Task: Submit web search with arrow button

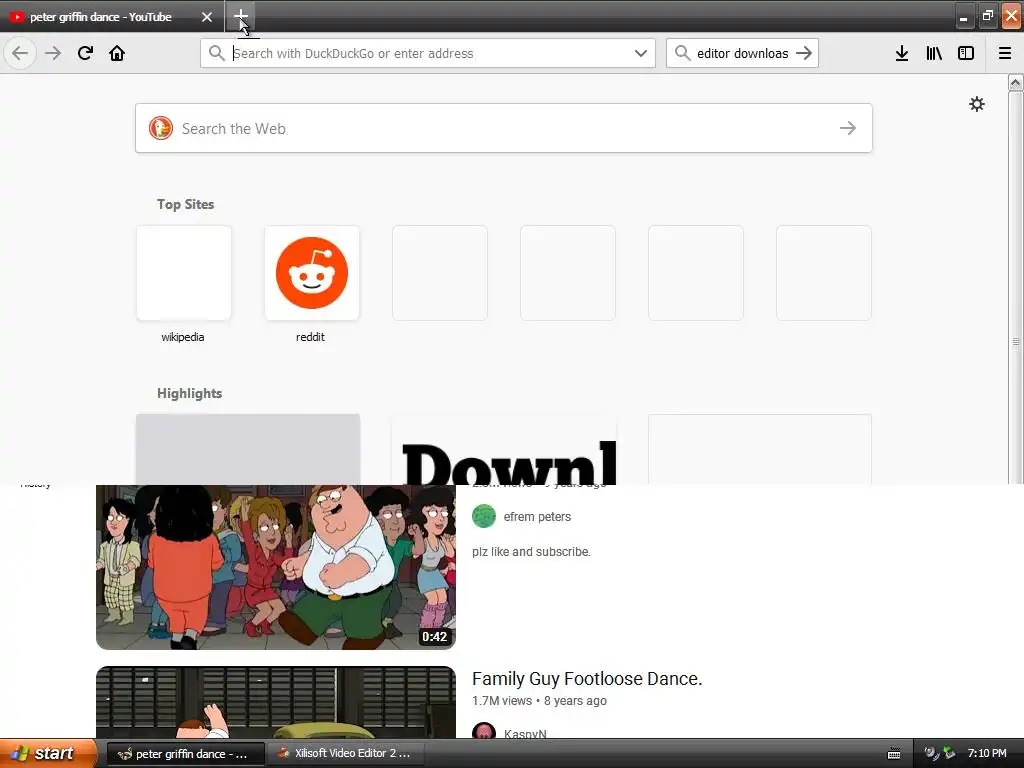Action: pyautogui.click(x=848, y=128)
